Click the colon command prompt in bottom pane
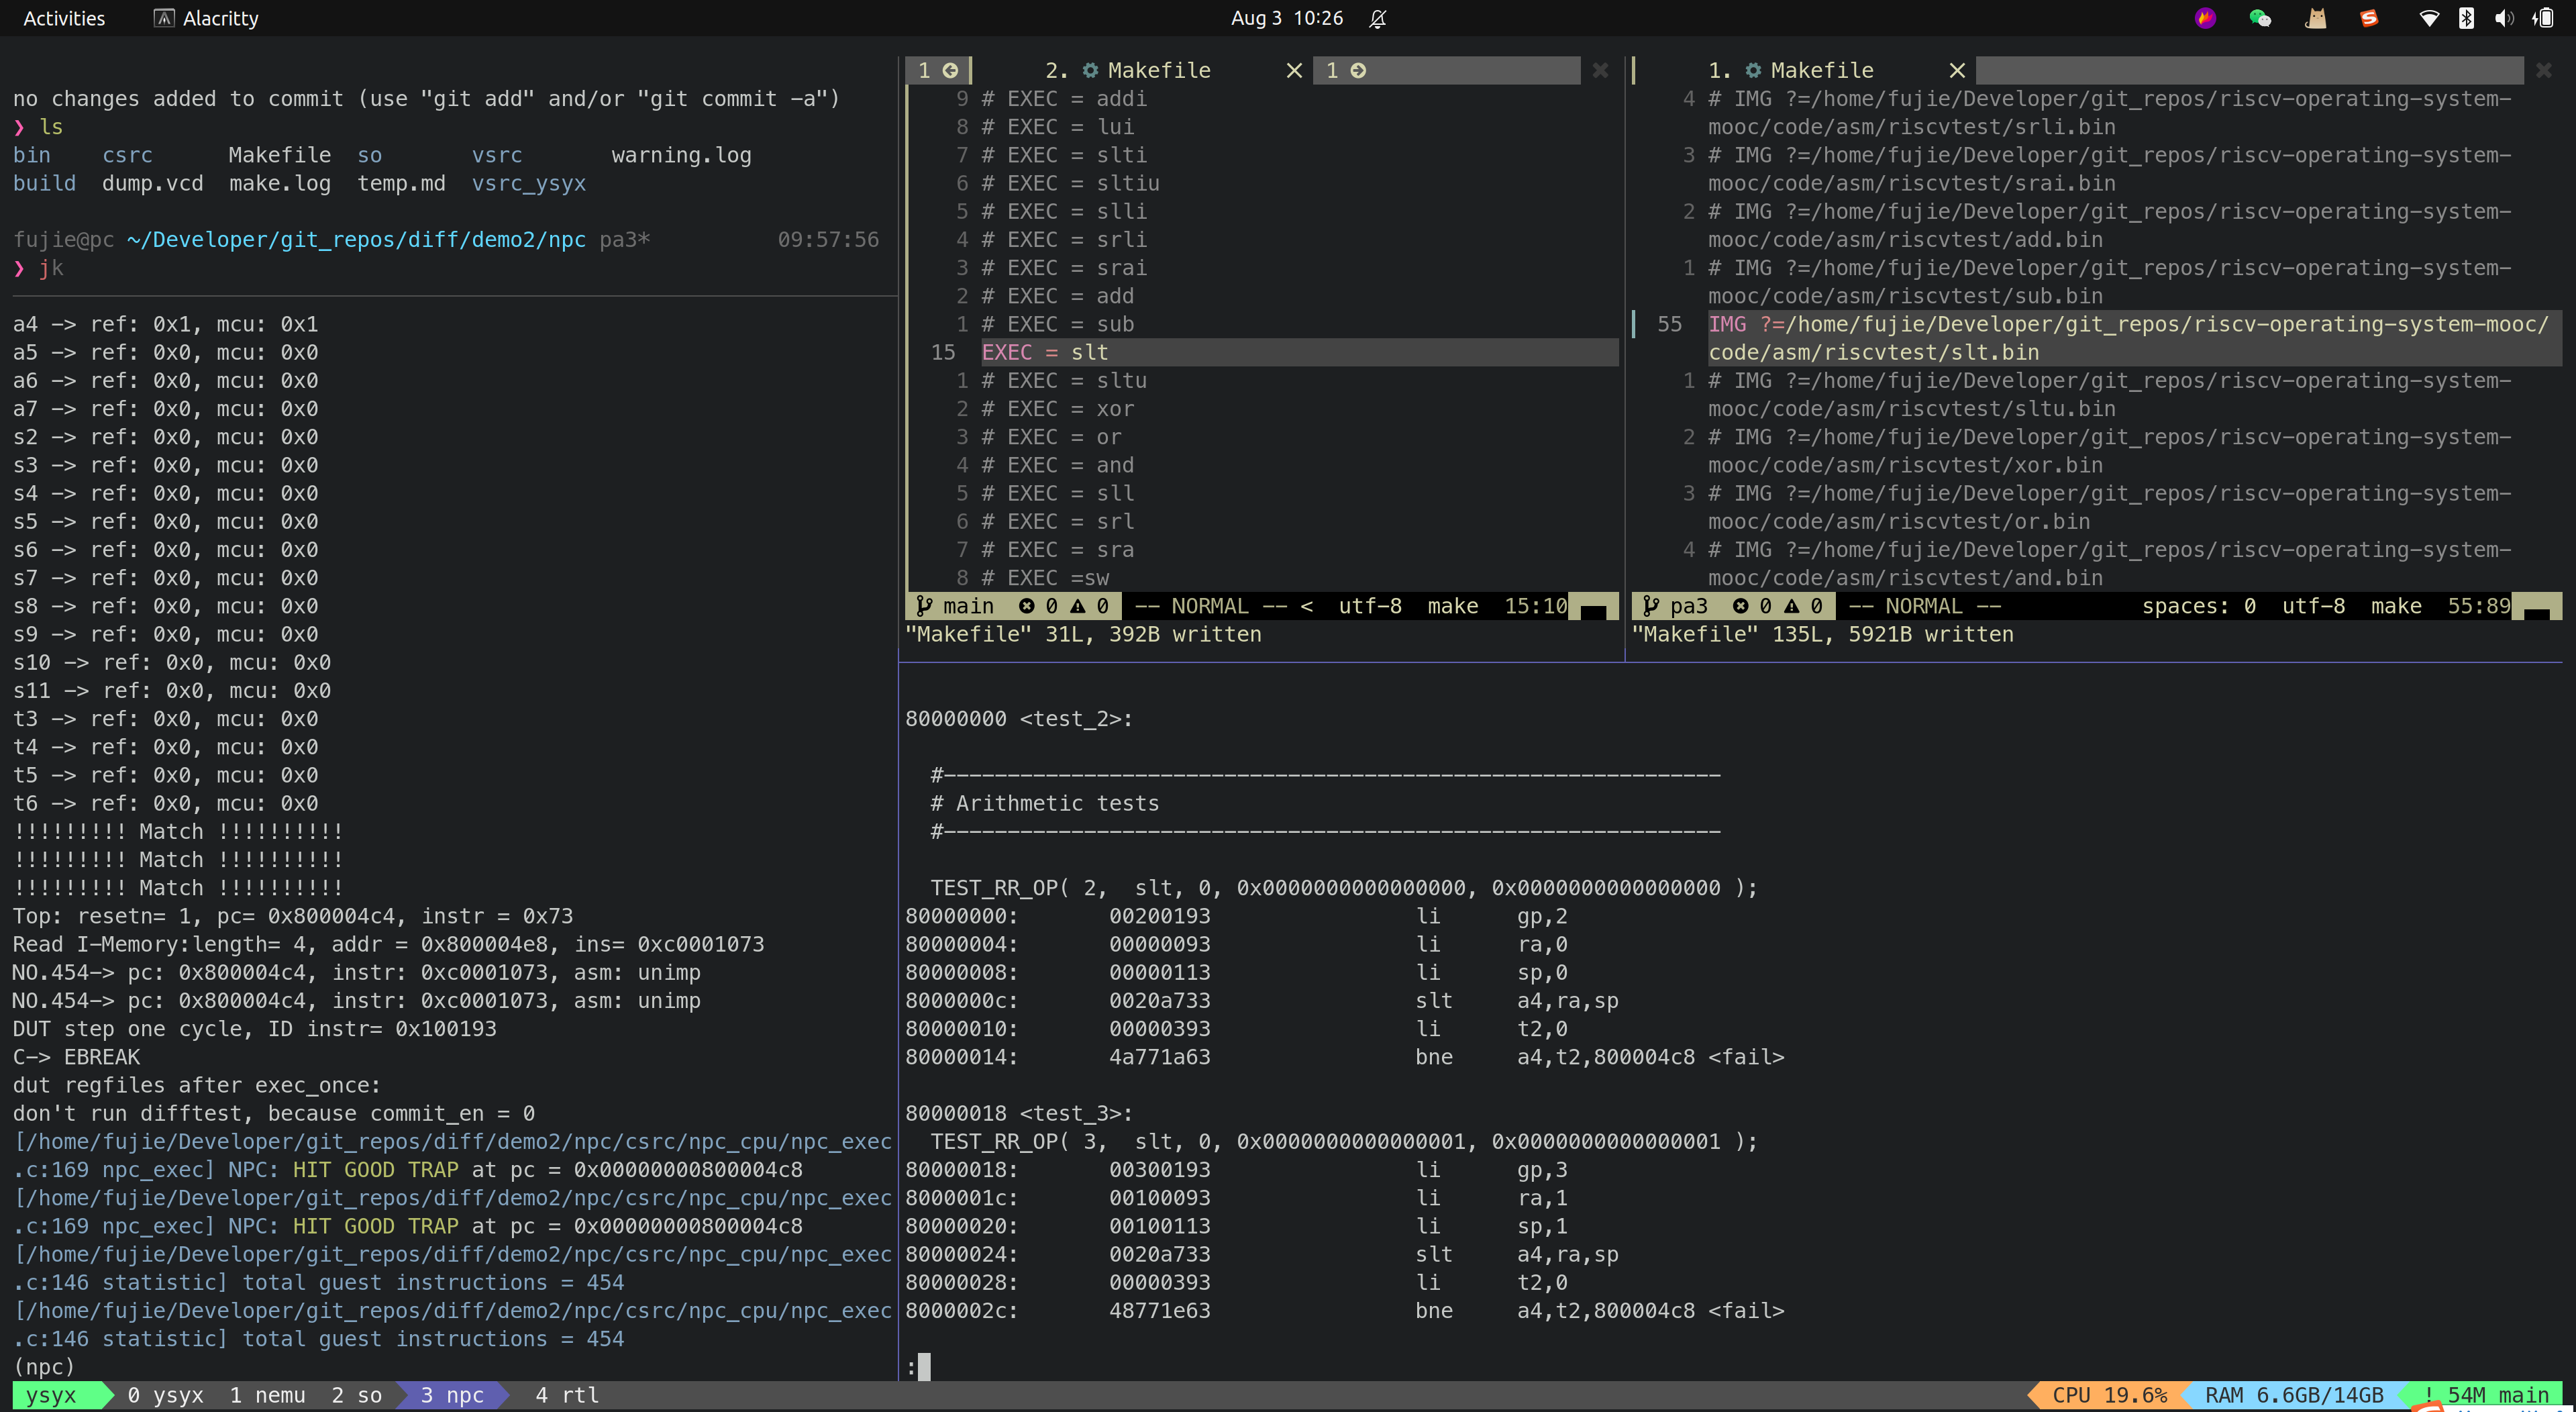Viewport: 2576px width, 1412px height. [911, 1367]
